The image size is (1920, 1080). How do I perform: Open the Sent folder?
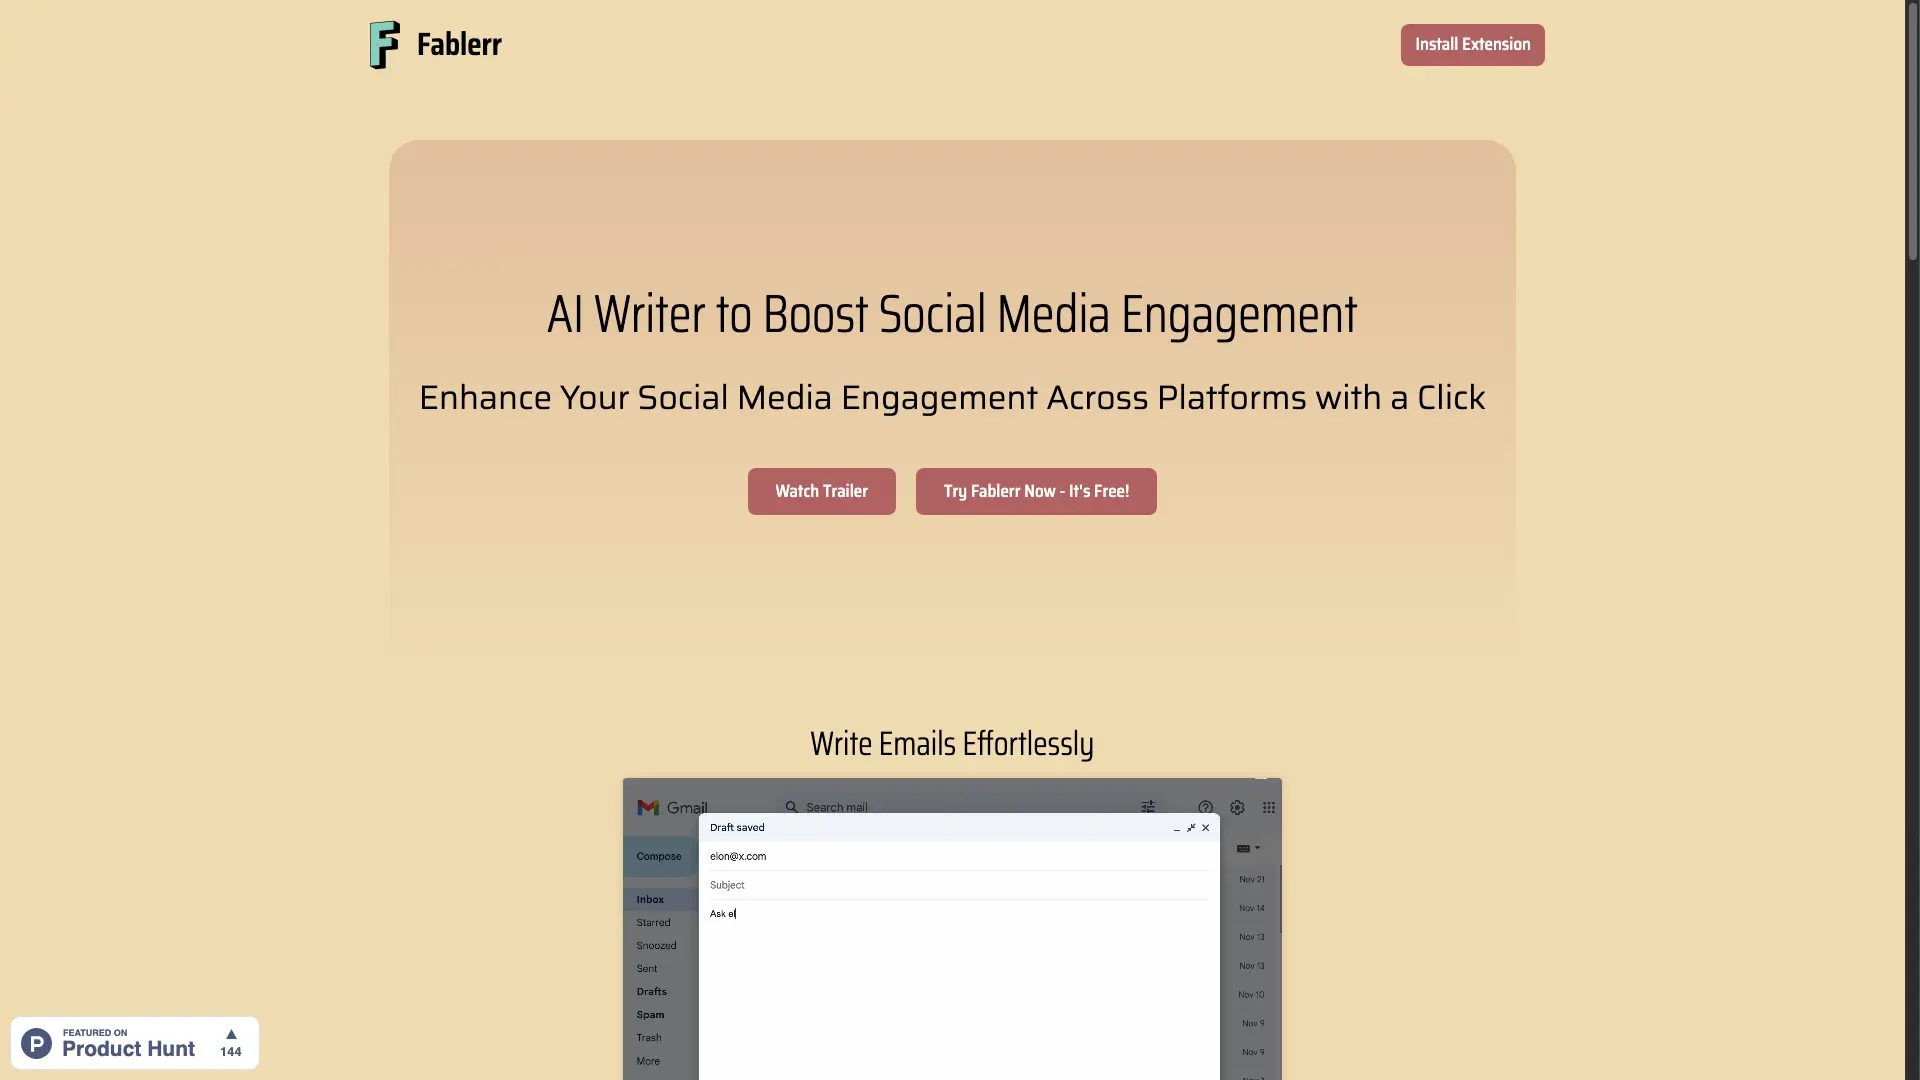(x=647, y=968)
